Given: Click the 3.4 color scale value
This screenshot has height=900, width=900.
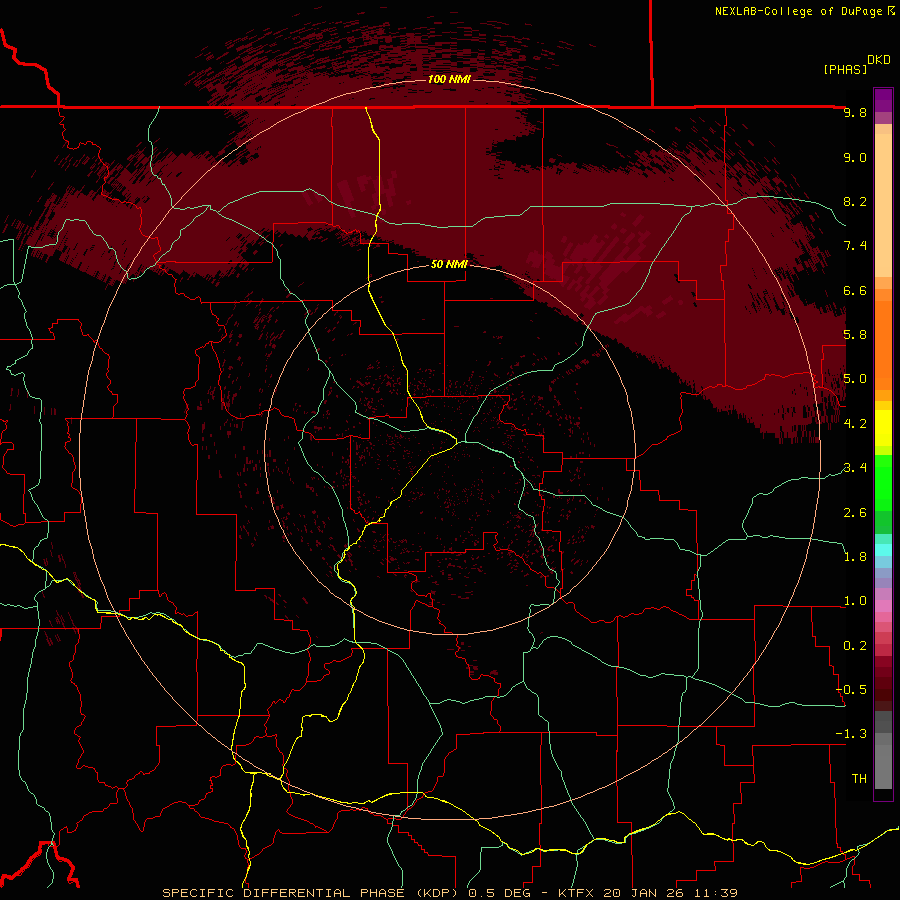Looking at the screenshot, I should pos(855,468).
